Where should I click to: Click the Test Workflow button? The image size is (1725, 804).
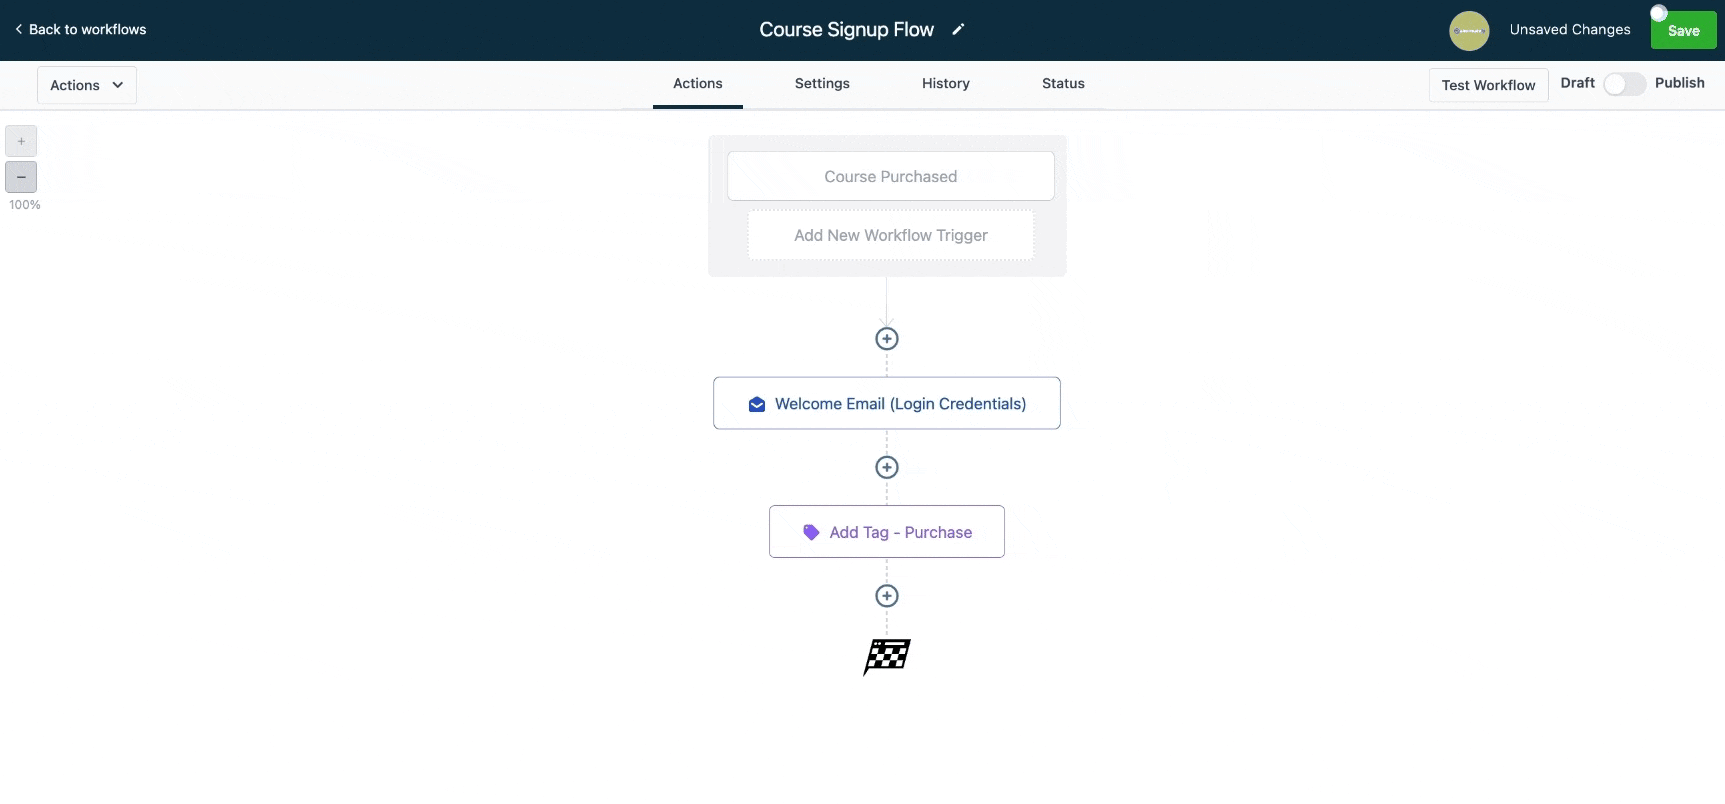tap(1488, 85)
